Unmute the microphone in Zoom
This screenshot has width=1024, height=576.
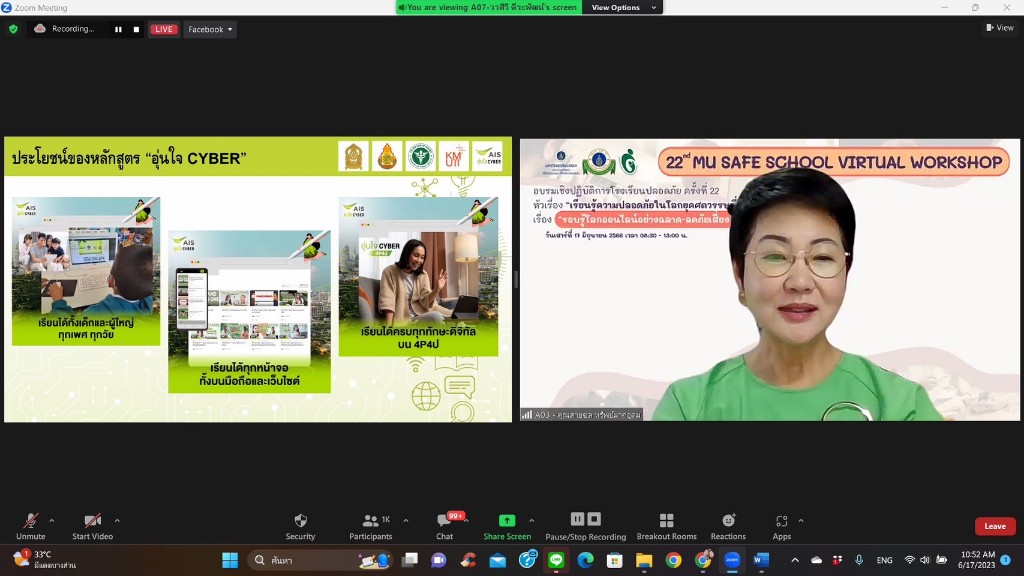click(30, 526)
